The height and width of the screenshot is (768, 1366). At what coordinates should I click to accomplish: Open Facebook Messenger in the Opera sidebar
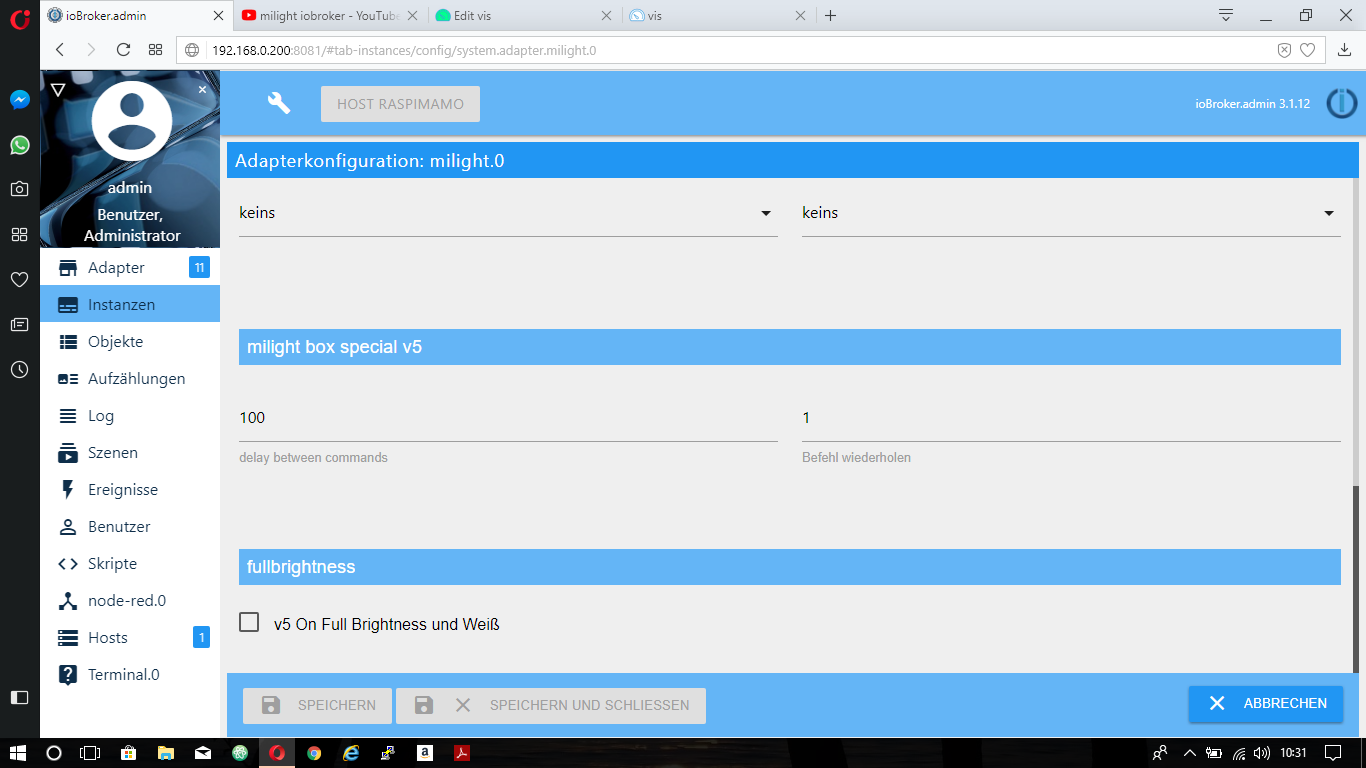pyautogui.click(x=20, y=100)
